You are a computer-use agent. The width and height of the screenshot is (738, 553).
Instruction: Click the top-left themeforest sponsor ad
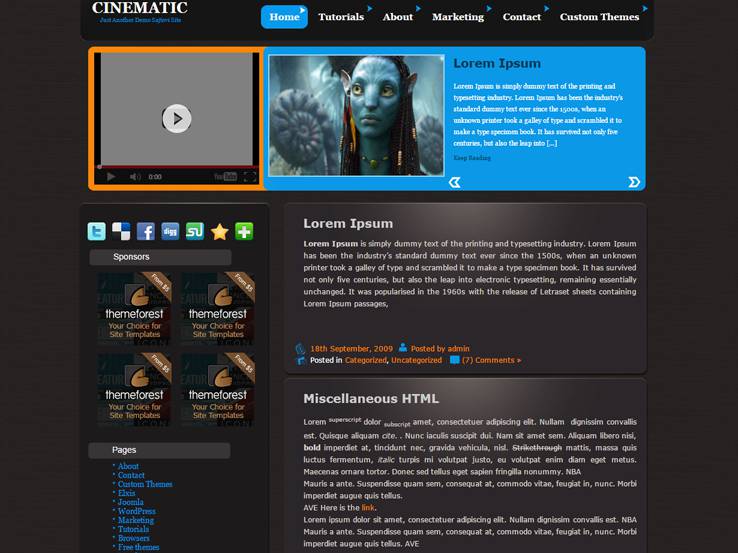tap(135, 309)
